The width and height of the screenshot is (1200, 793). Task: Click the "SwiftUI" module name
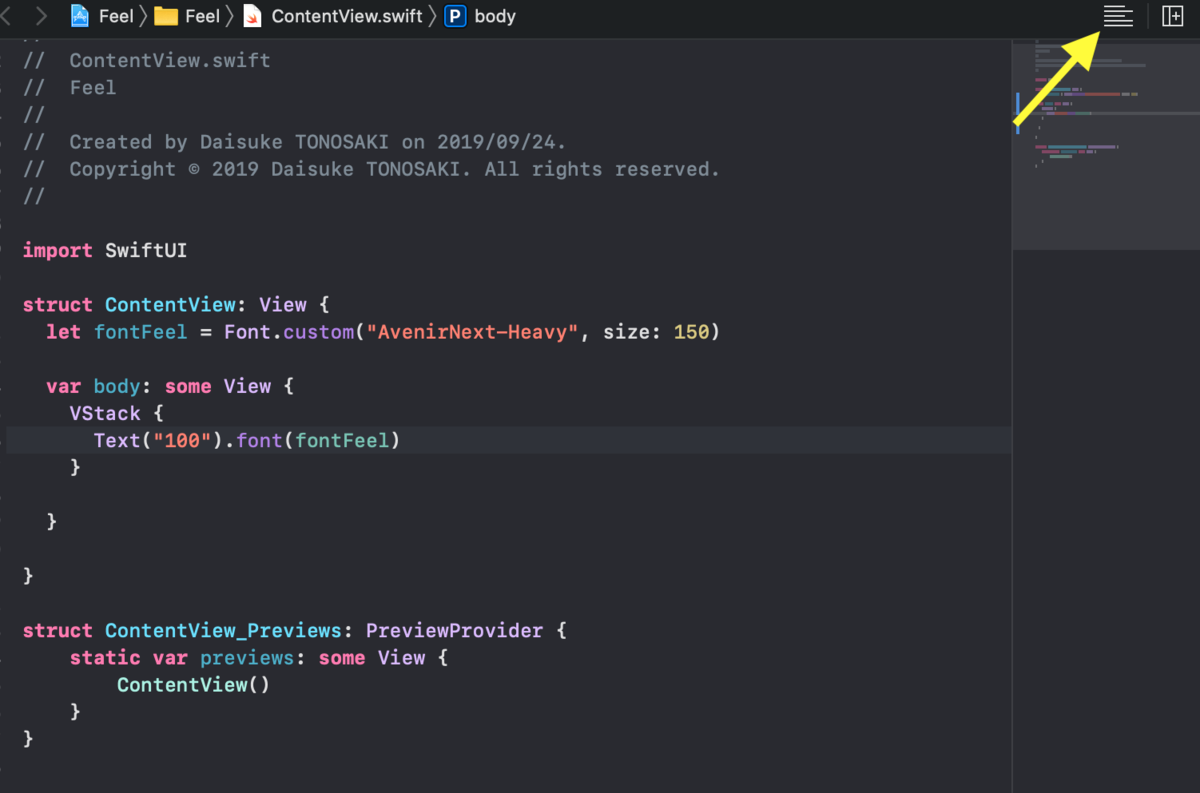click(x=146, y=250)
